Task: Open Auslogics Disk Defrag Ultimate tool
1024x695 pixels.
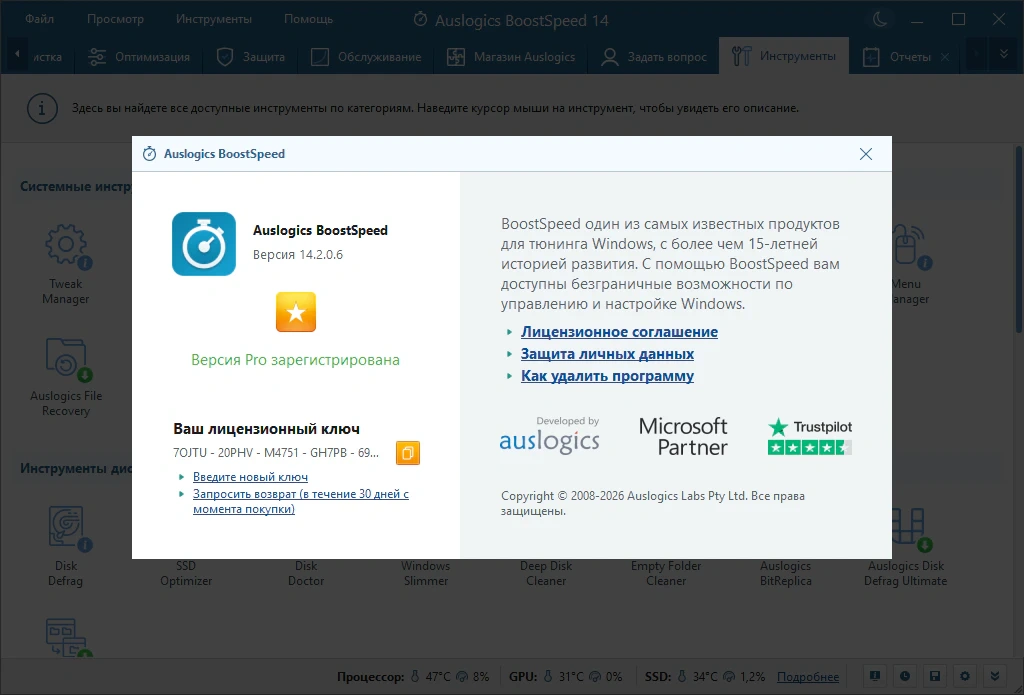Action: point(906,546)
